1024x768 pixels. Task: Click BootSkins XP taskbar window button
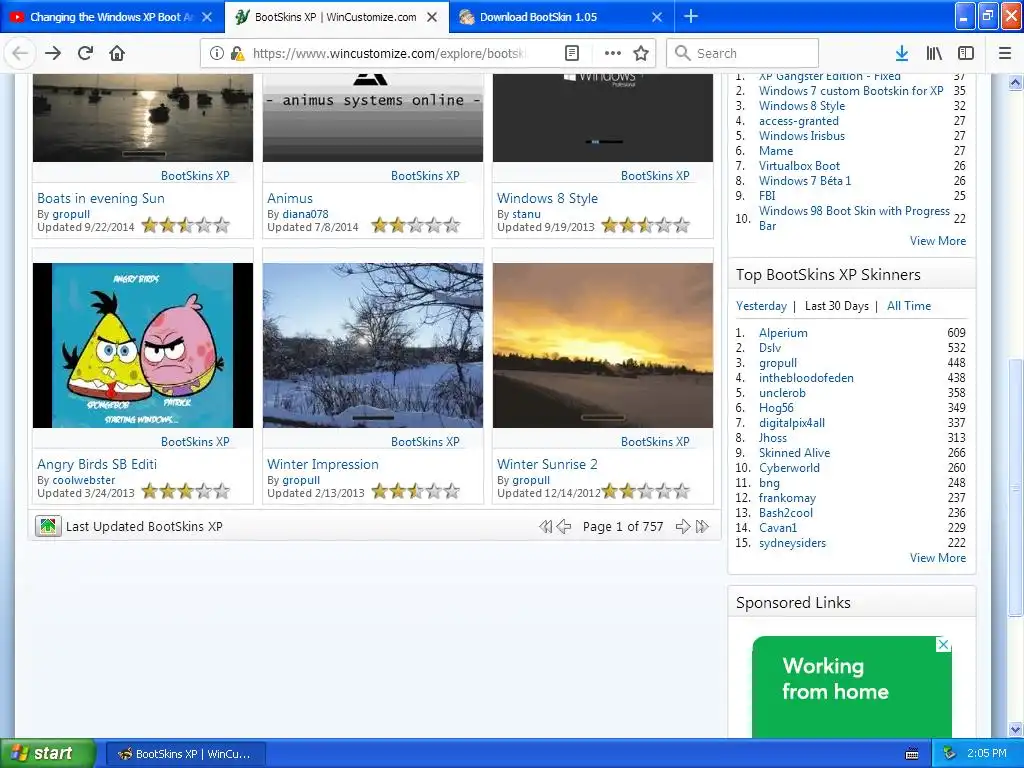(x=186, y=754)
